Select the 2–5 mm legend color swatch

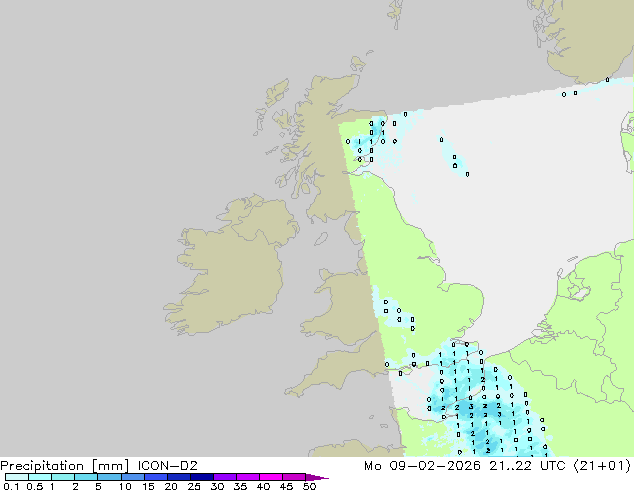tap(86, 477)
